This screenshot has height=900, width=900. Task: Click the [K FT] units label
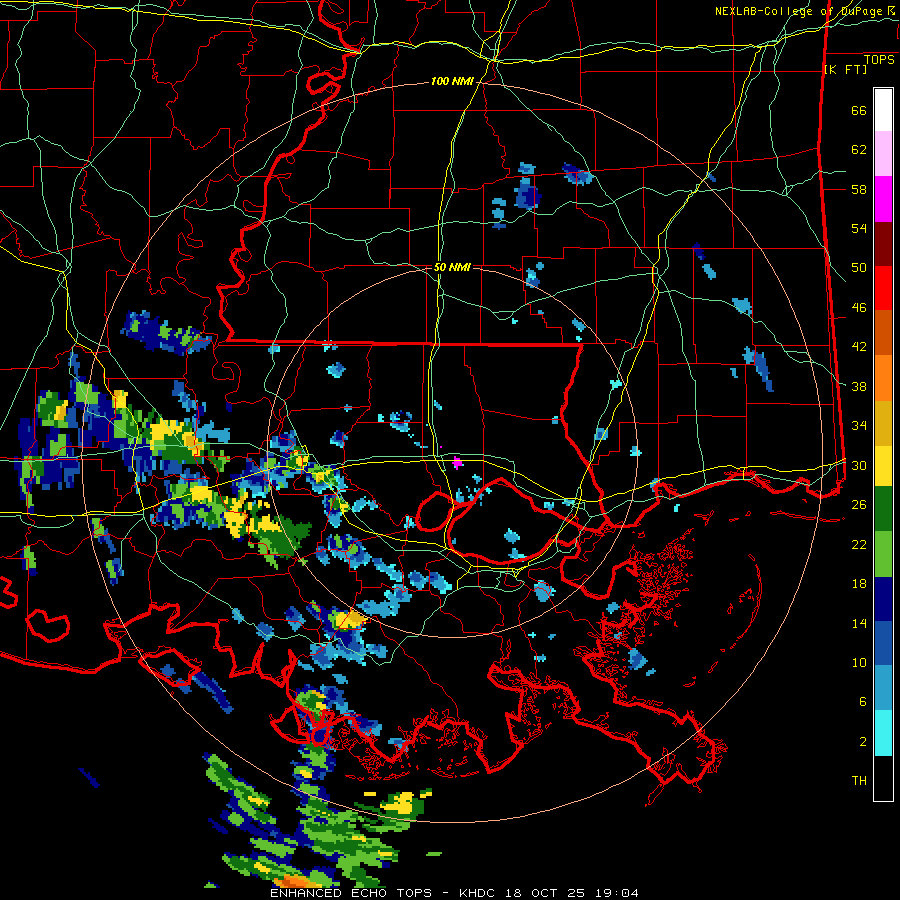tap(845, 69)
